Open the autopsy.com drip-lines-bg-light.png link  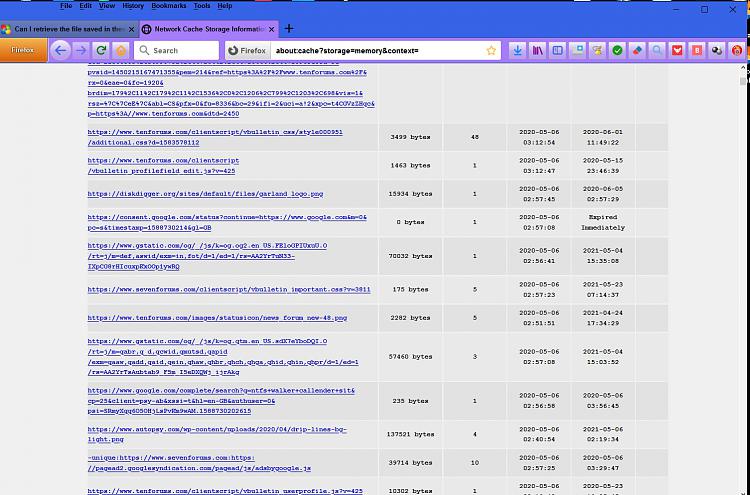click(x=217, y=434)
